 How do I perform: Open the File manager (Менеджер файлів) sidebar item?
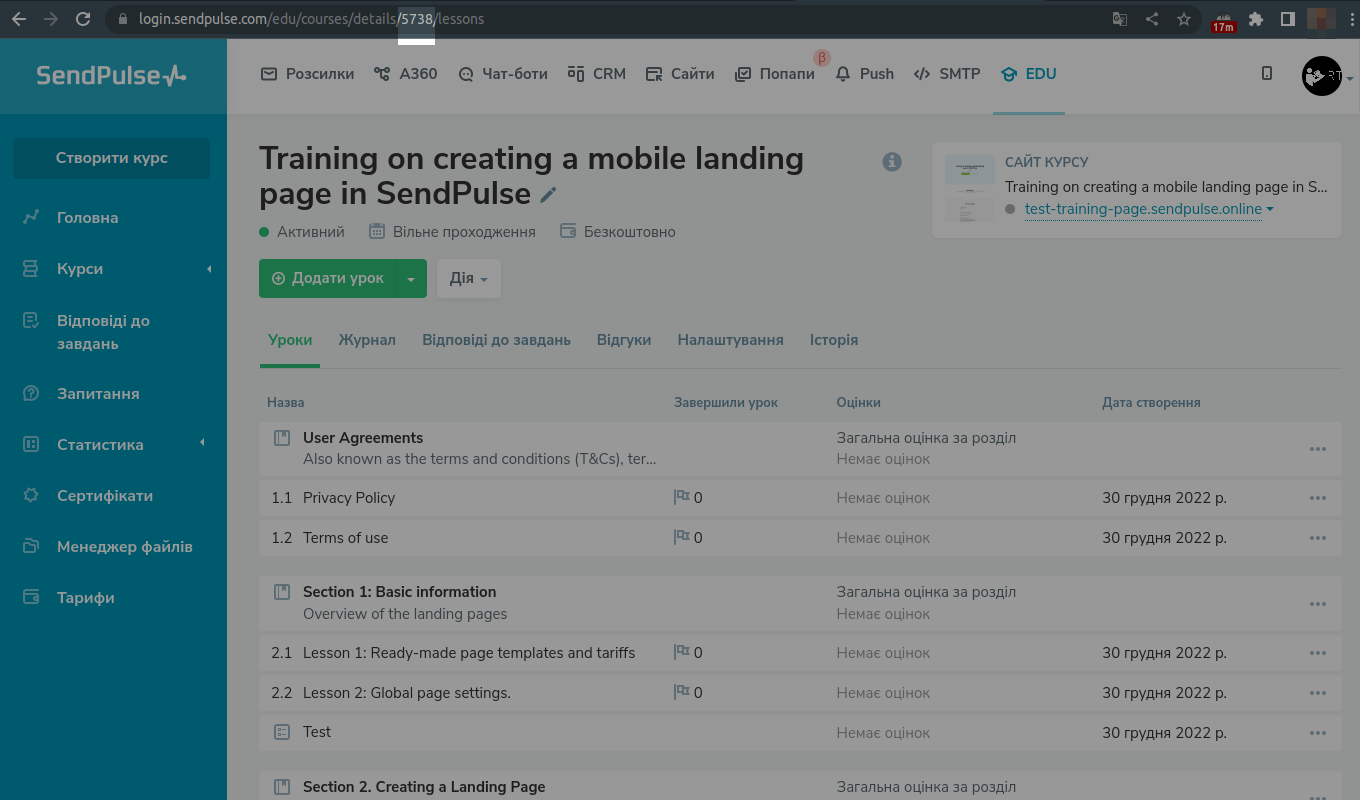point(124,547)
